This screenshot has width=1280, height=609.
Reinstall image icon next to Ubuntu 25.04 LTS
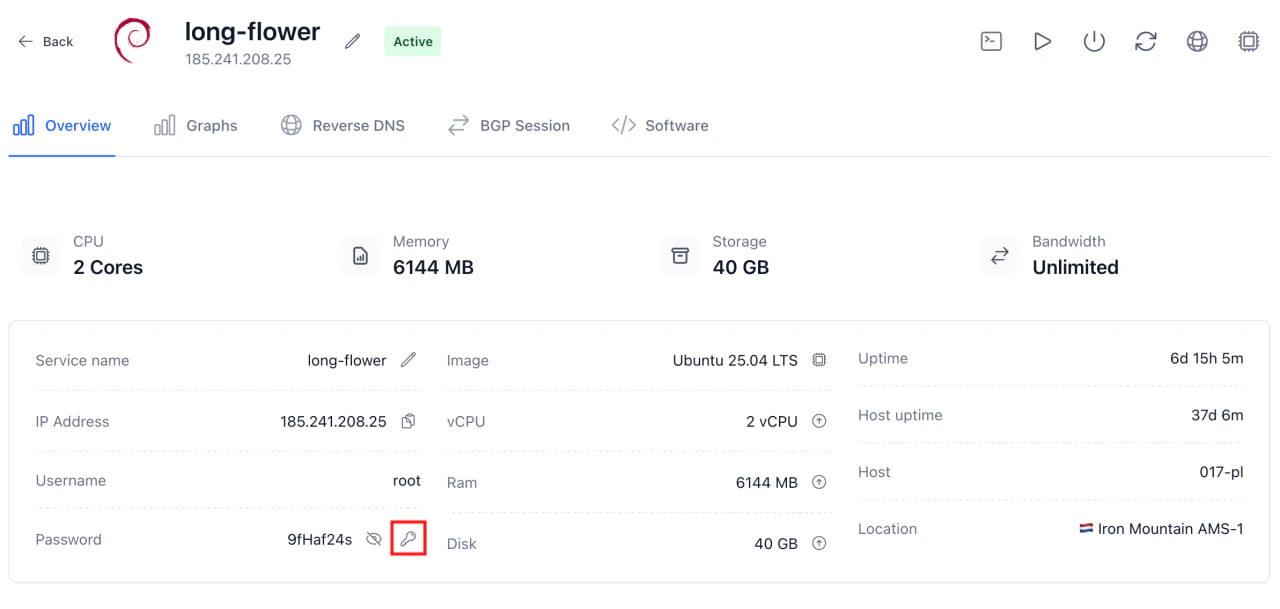819,360
